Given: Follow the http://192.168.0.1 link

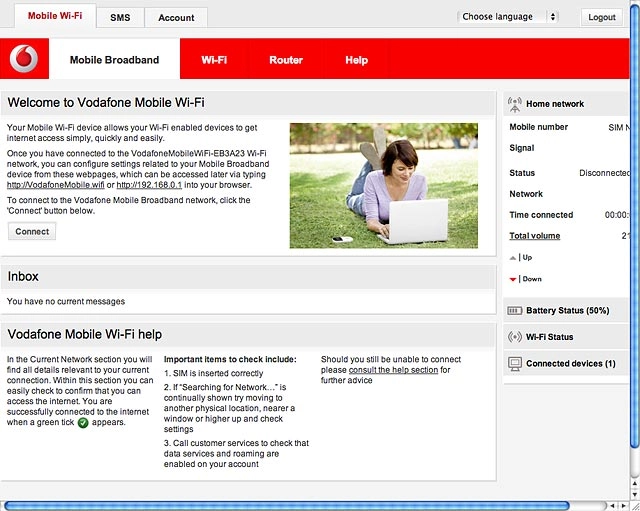Looking at the screenshot, I should pyautogui.click(x=149, y=185).
